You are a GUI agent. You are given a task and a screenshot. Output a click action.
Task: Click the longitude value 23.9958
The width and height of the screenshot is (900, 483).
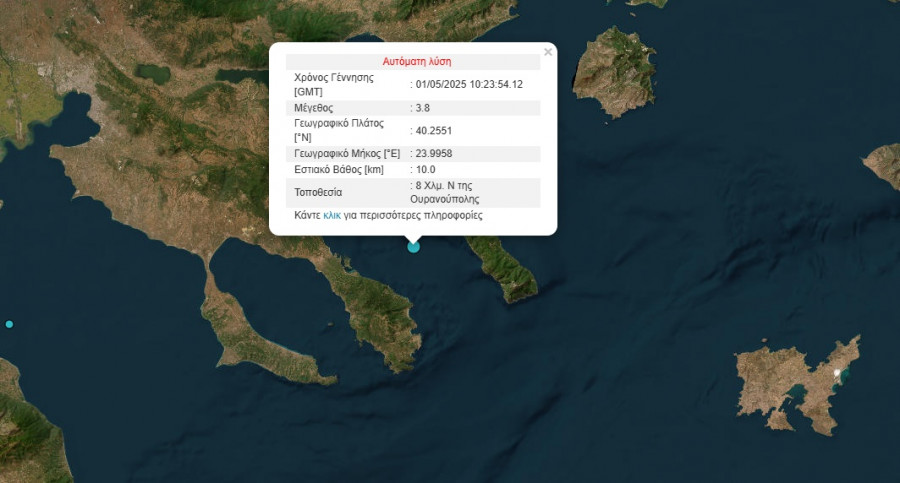pyautogui.click(x=433, y=154)
